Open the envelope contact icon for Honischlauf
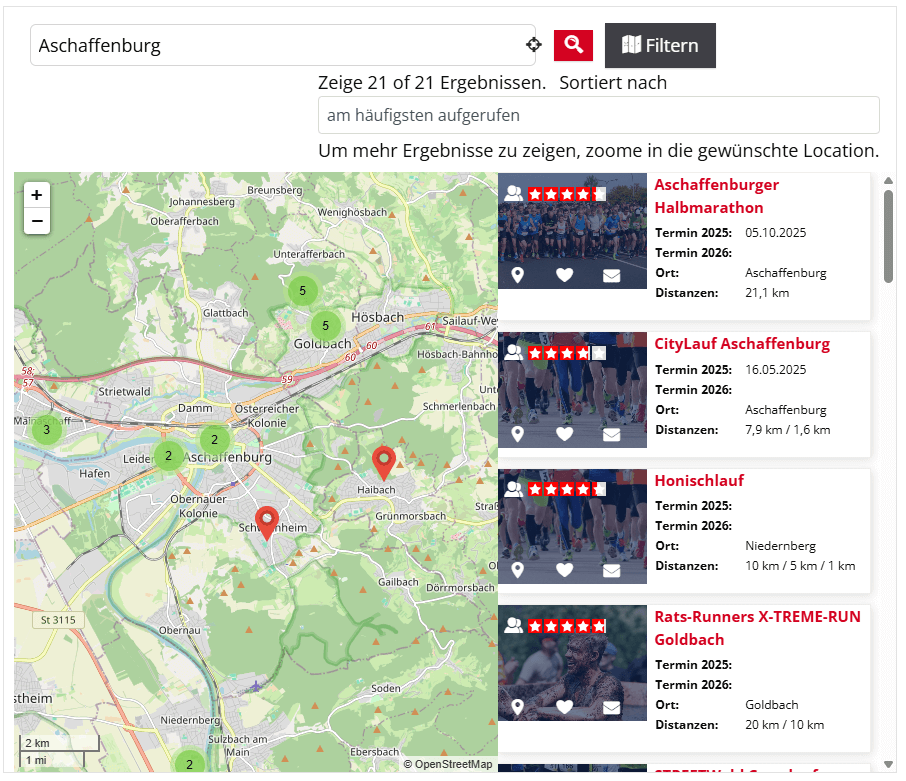Viewport: 906px width, 781px height. coord(611,570)
